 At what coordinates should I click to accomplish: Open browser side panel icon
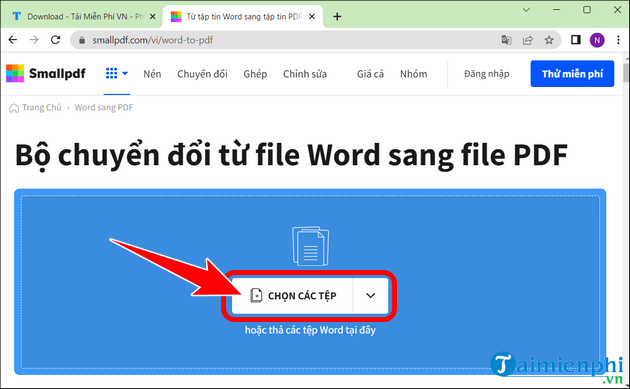click(x=576, y=40)
